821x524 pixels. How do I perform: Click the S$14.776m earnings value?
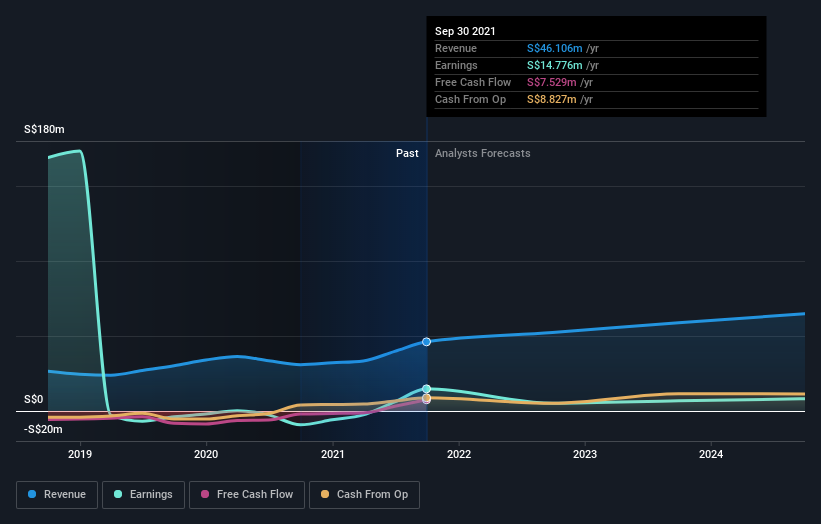(554, 65)
